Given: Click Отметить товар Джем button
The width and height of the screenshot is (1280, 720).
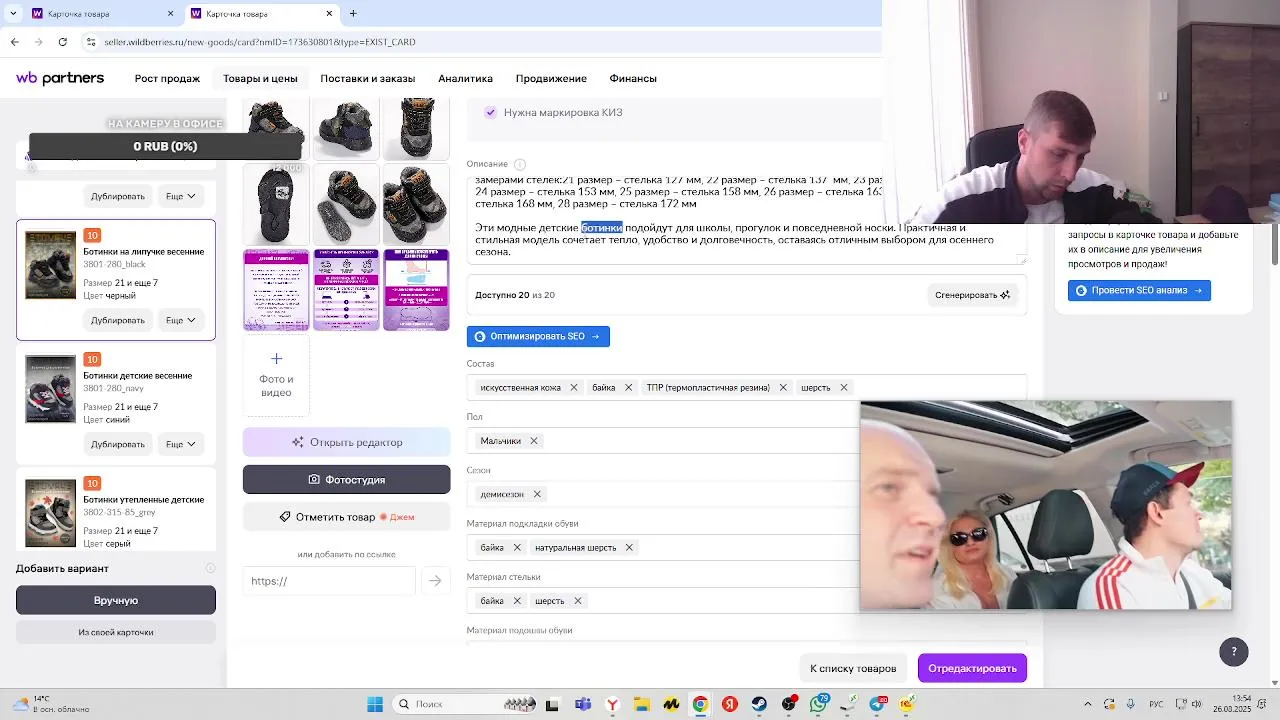Looking at the screenshot, I should (347, 517).
